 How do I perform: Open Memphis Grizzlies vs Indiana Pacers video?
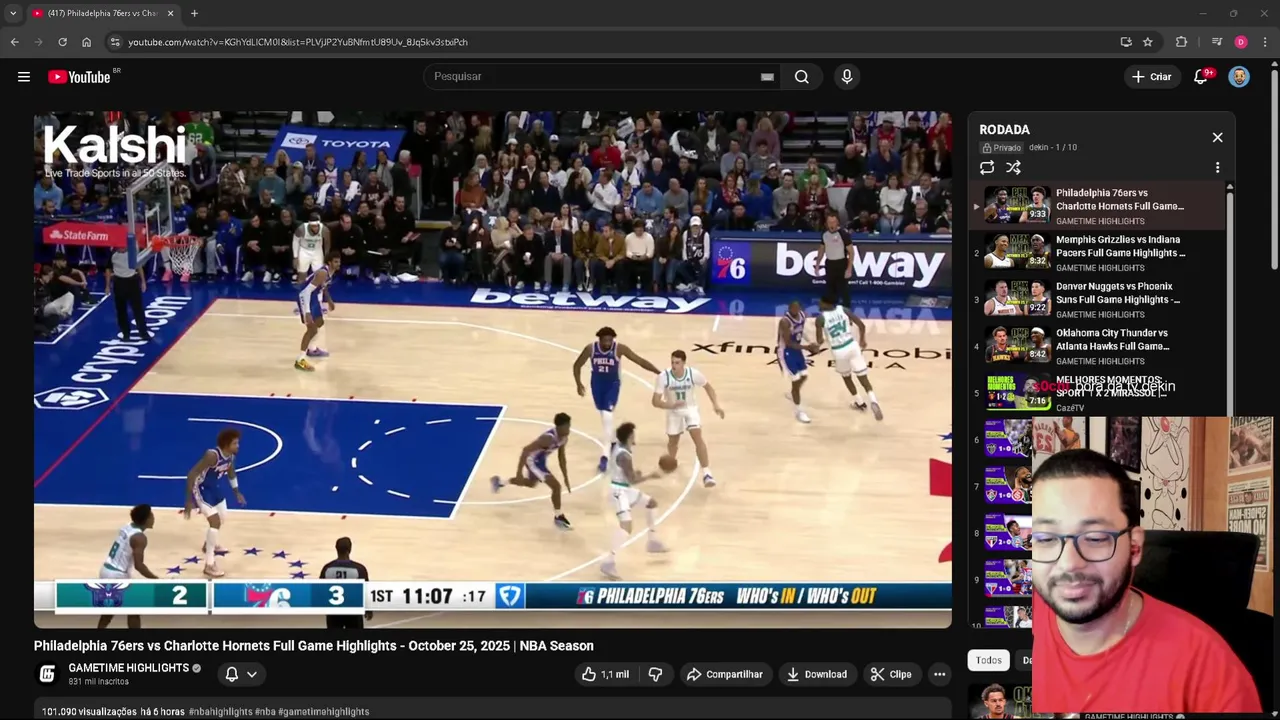coord(1095,253)
